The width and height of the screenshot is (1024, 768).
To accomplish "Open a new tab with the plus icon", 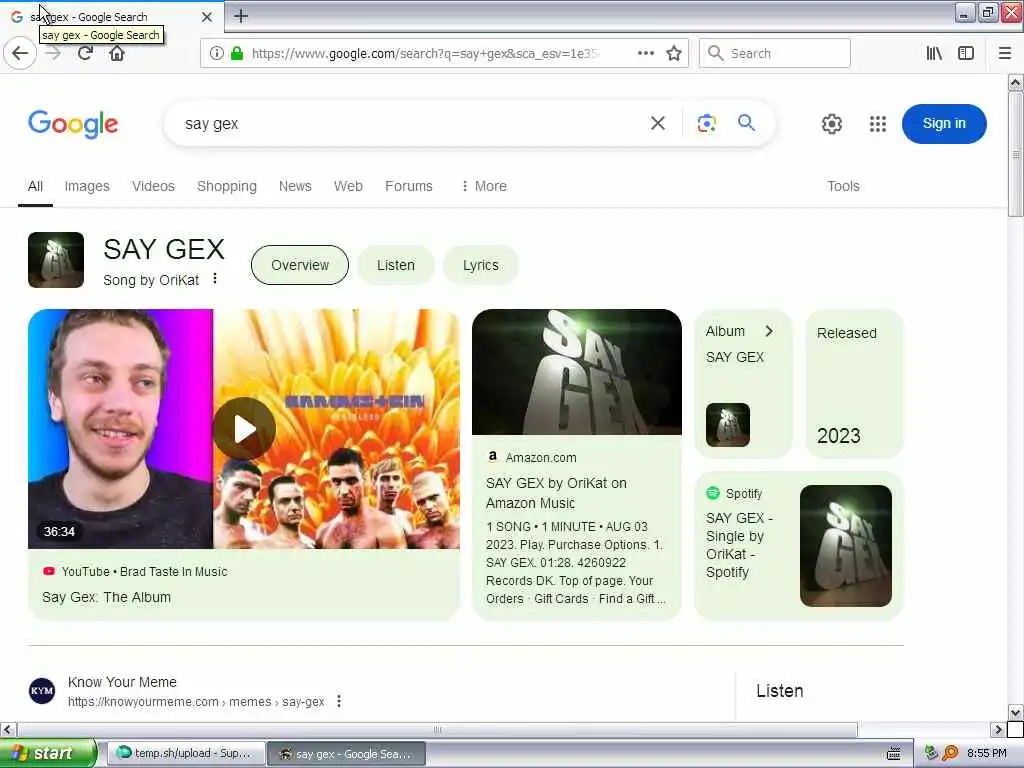I will (241, 16).
